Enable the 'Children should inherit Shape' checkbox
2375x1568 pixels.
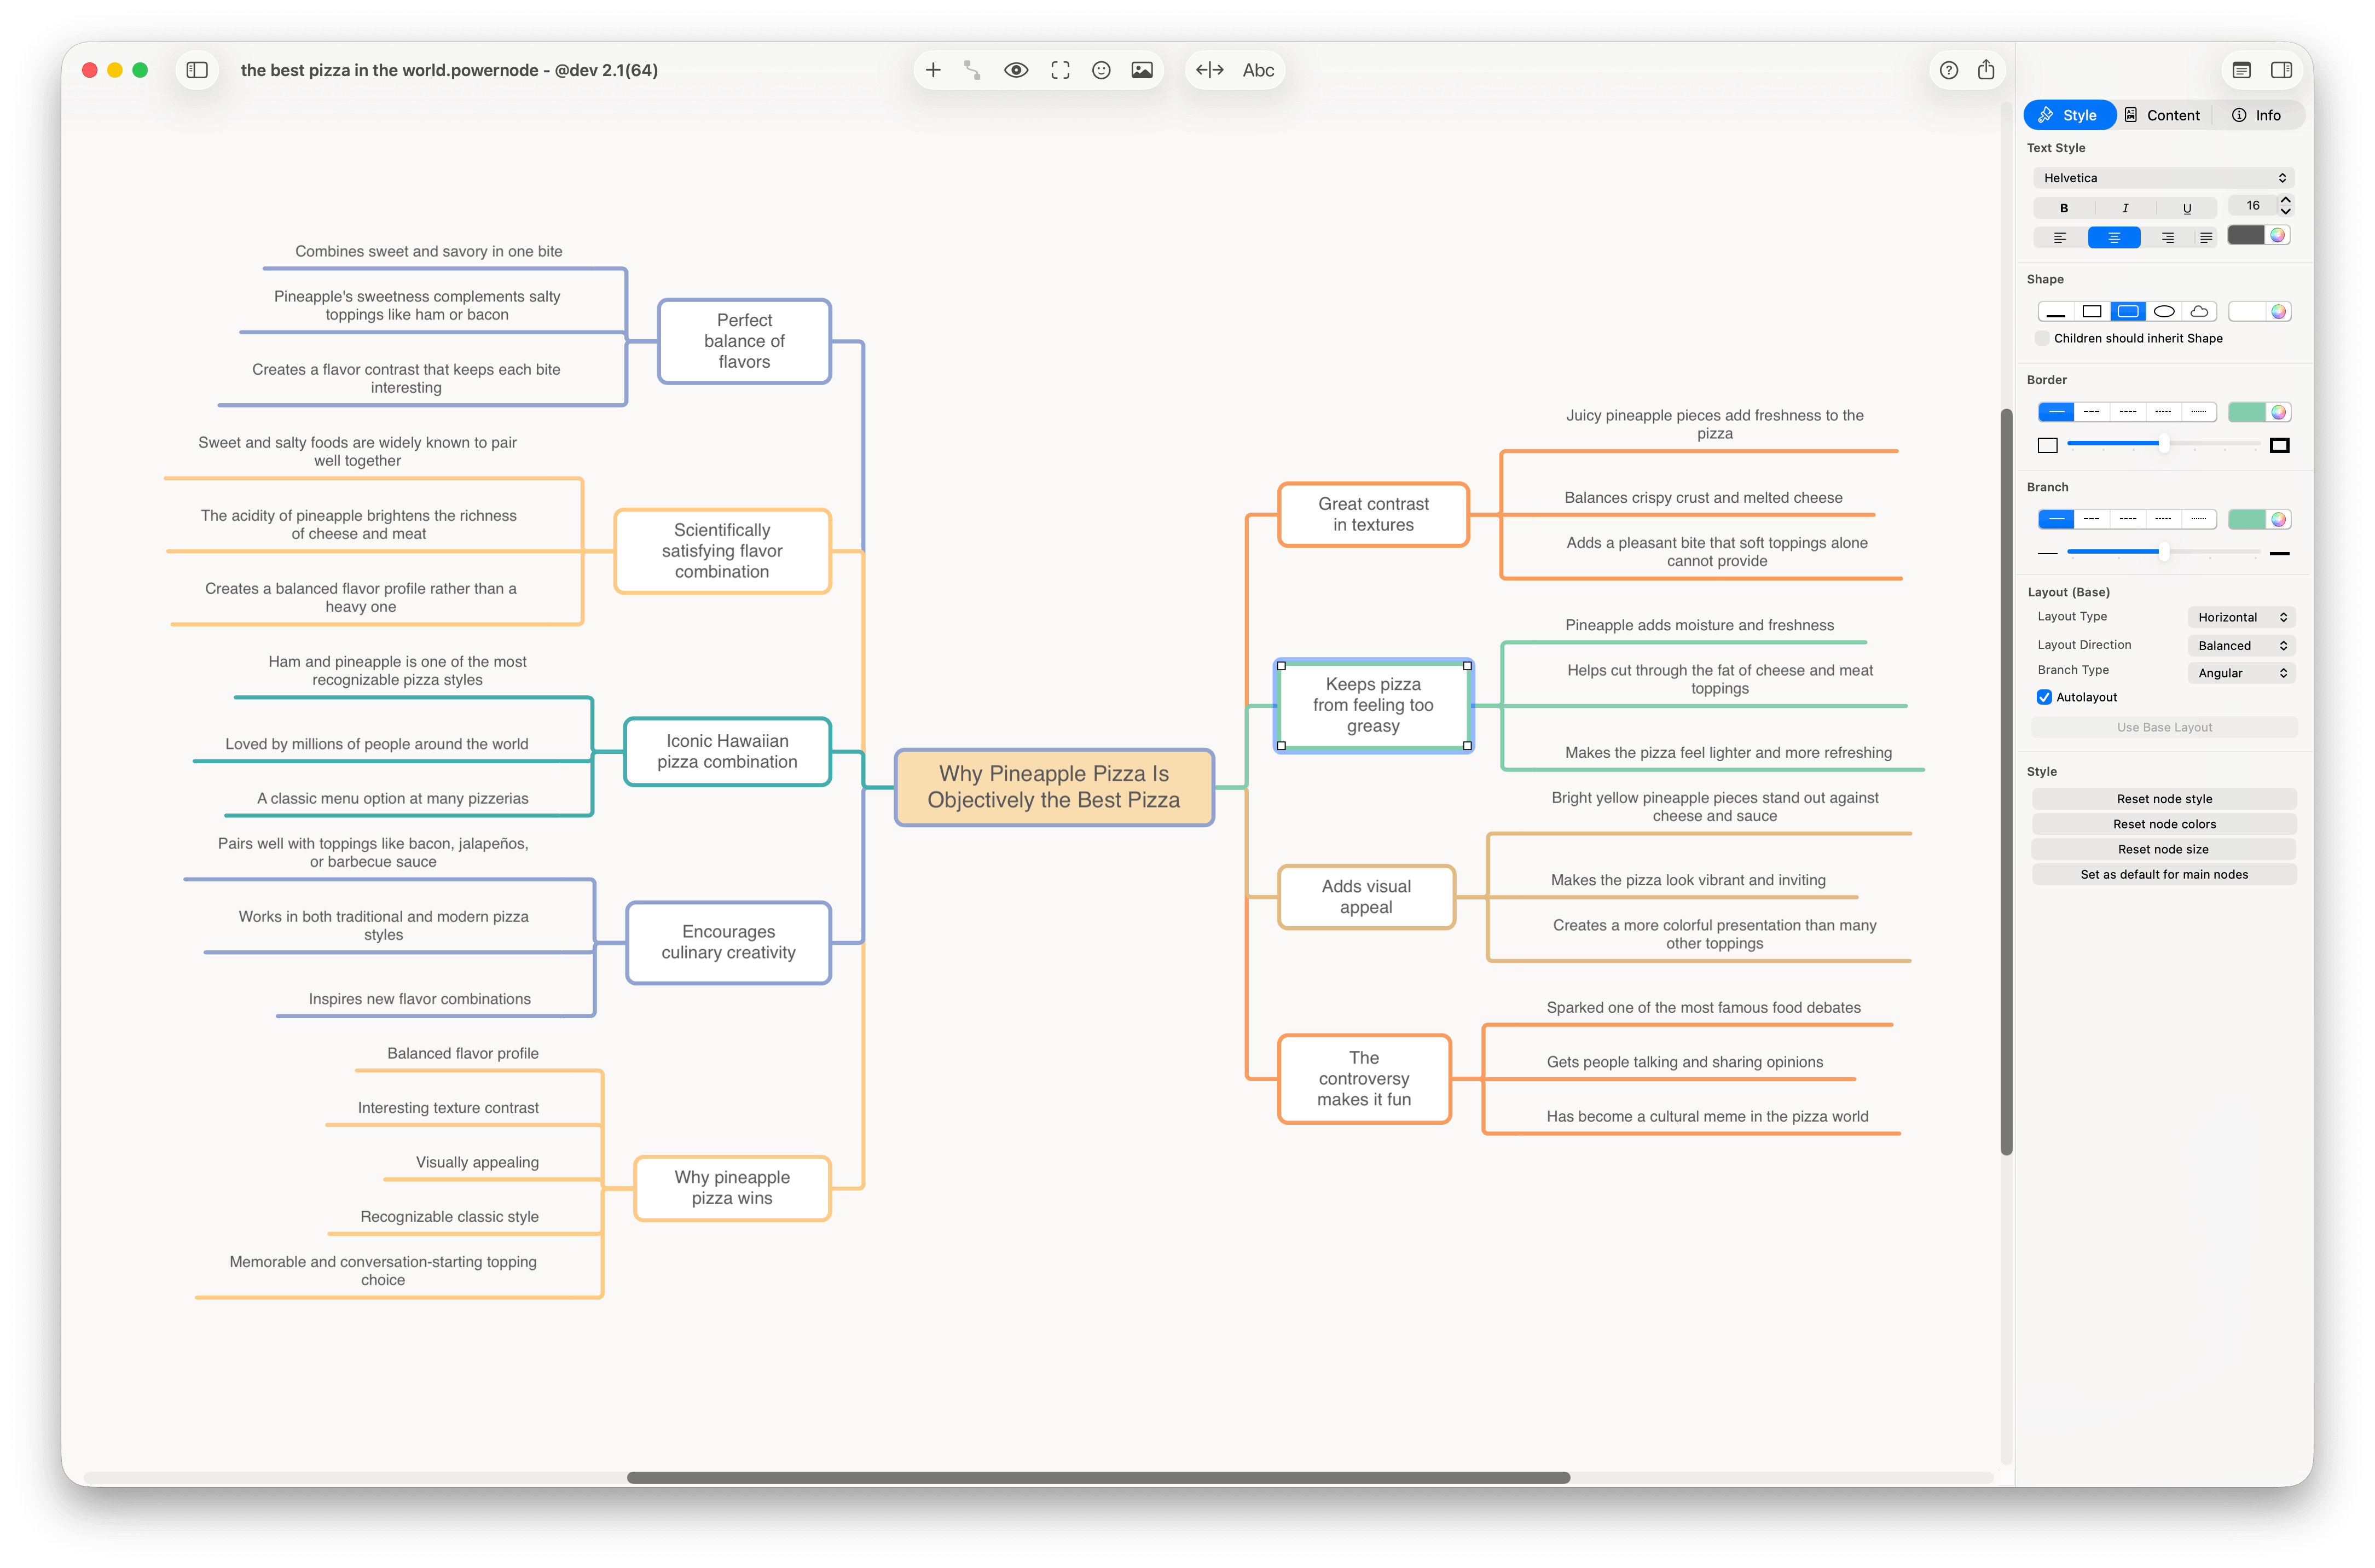pos(2043,338)
